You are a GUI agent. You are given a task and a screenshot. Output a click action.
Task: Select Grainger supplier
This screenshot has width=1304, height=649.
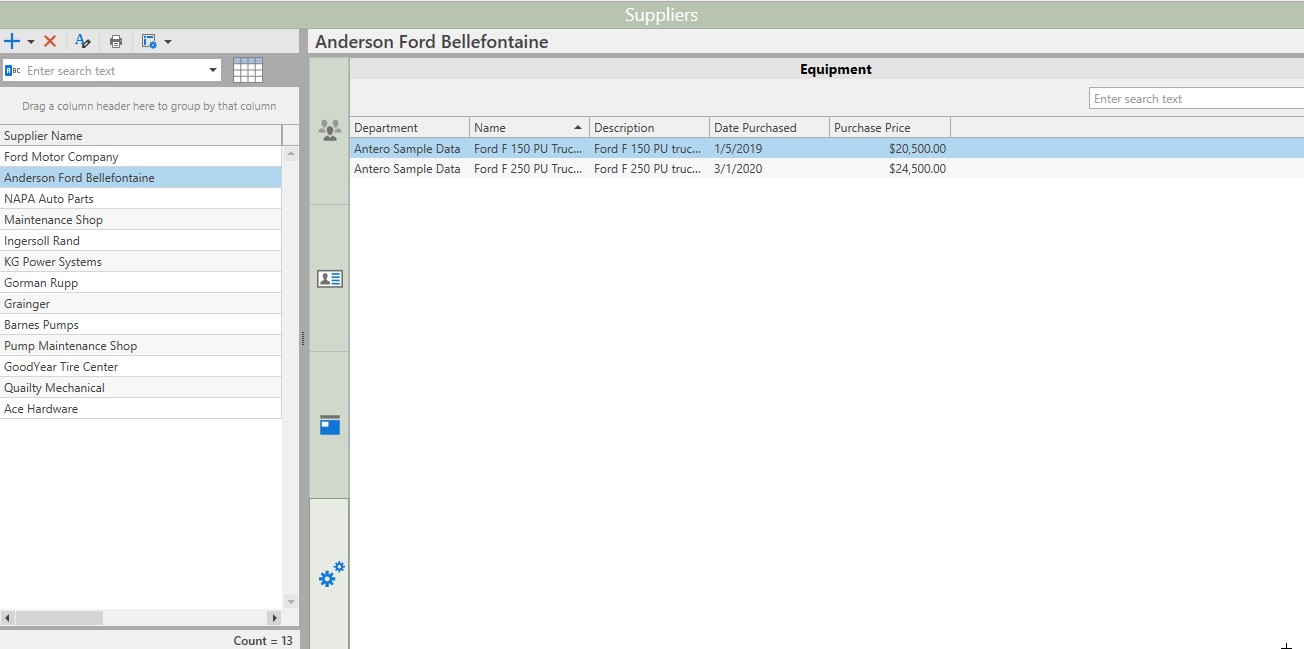(x=141, y=303)
